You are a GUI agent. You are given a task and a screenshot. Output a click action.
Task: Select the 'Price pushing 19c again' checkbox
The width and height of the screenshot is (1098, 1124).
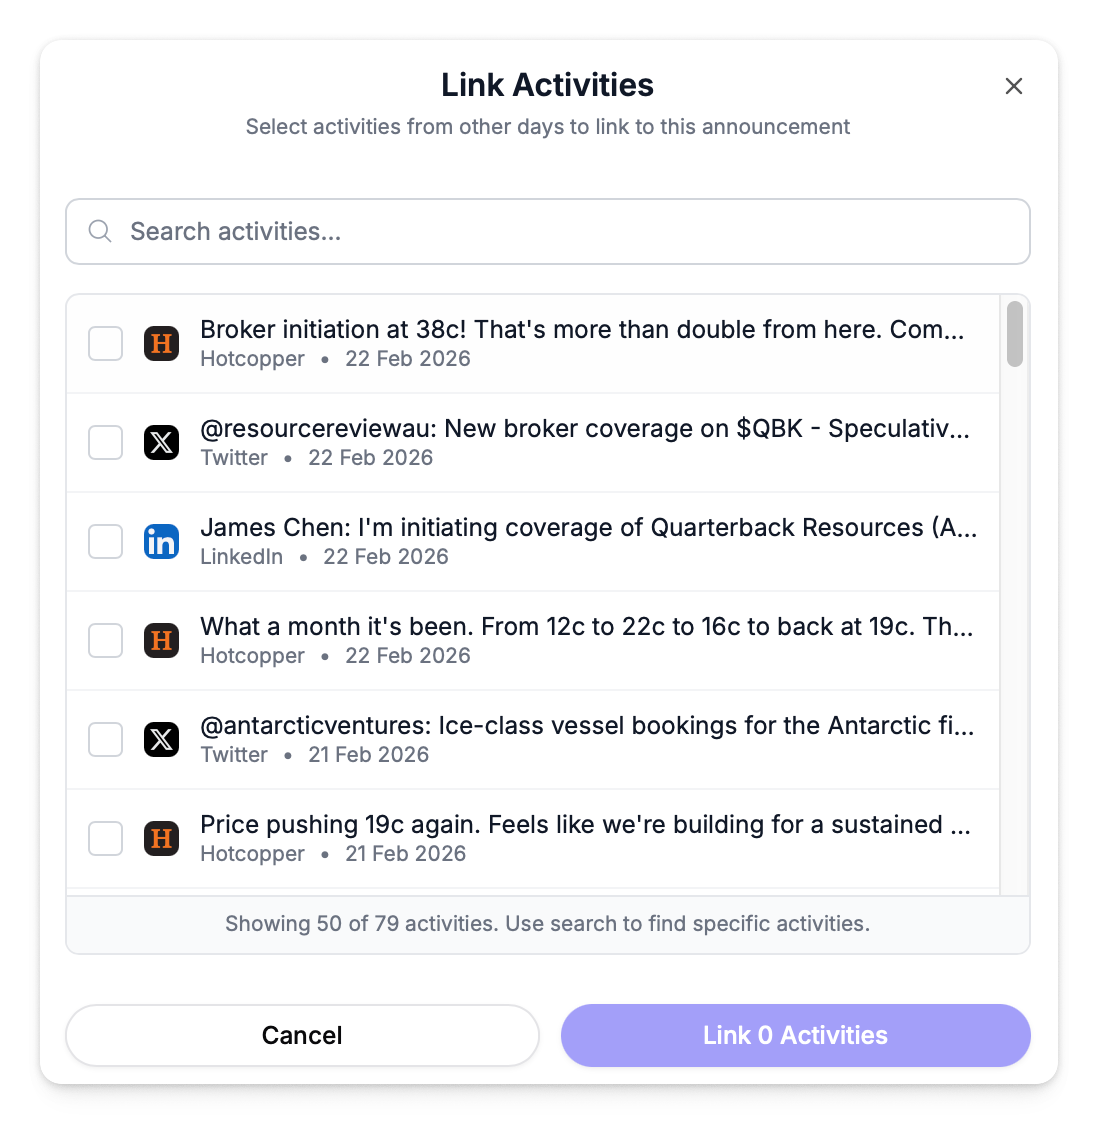[106, 838]
